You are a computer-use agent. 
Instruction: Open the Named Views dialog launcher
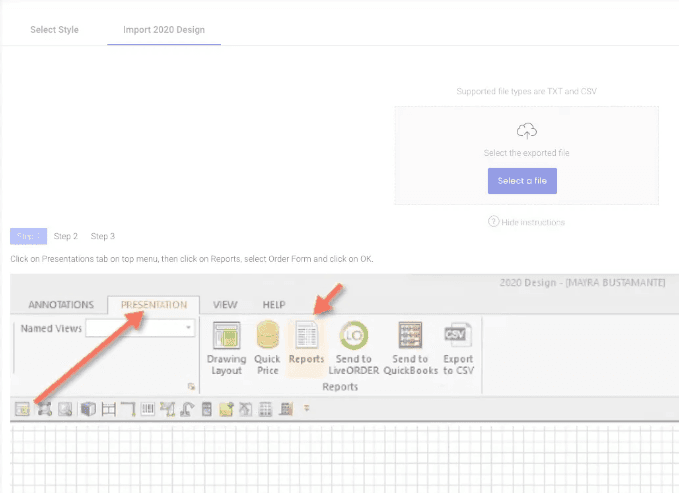[x=191, y=386]
